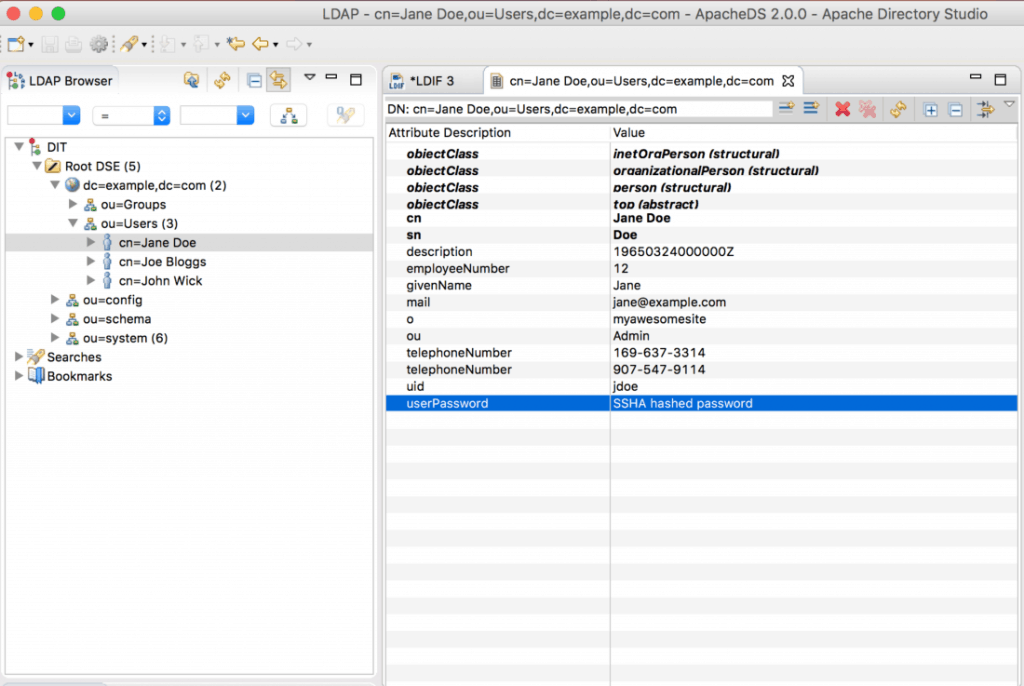Click the DN field of the entry editor
The image size is (1024, 686).
pos(579,109)
